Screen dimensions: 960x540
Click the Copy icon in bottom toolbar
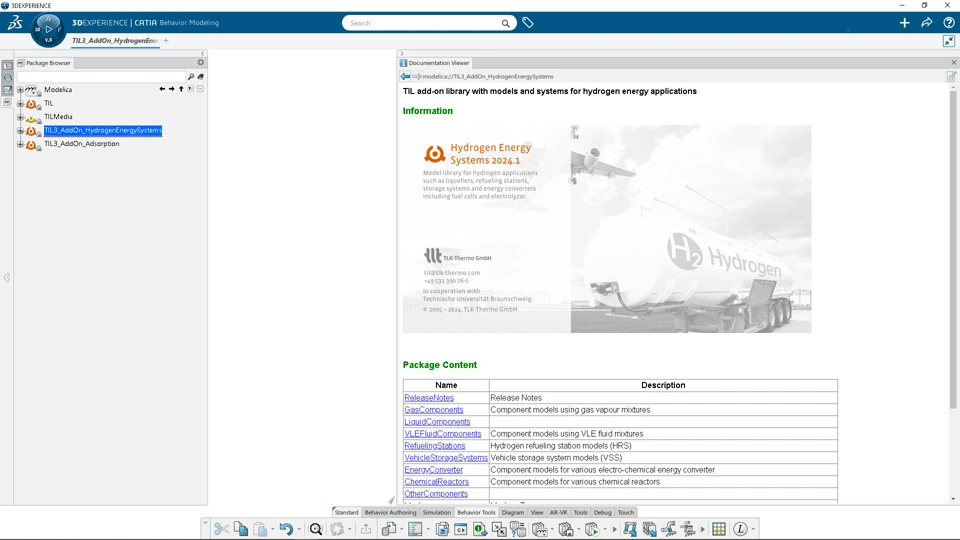[241, 528]
